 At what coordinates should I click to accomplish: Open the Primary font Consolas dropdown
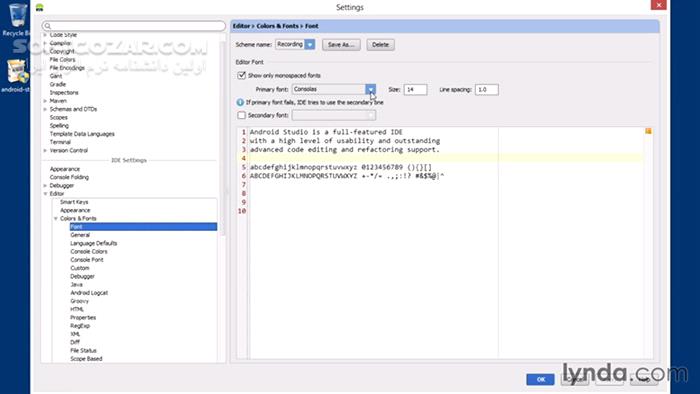click(371, 89)
